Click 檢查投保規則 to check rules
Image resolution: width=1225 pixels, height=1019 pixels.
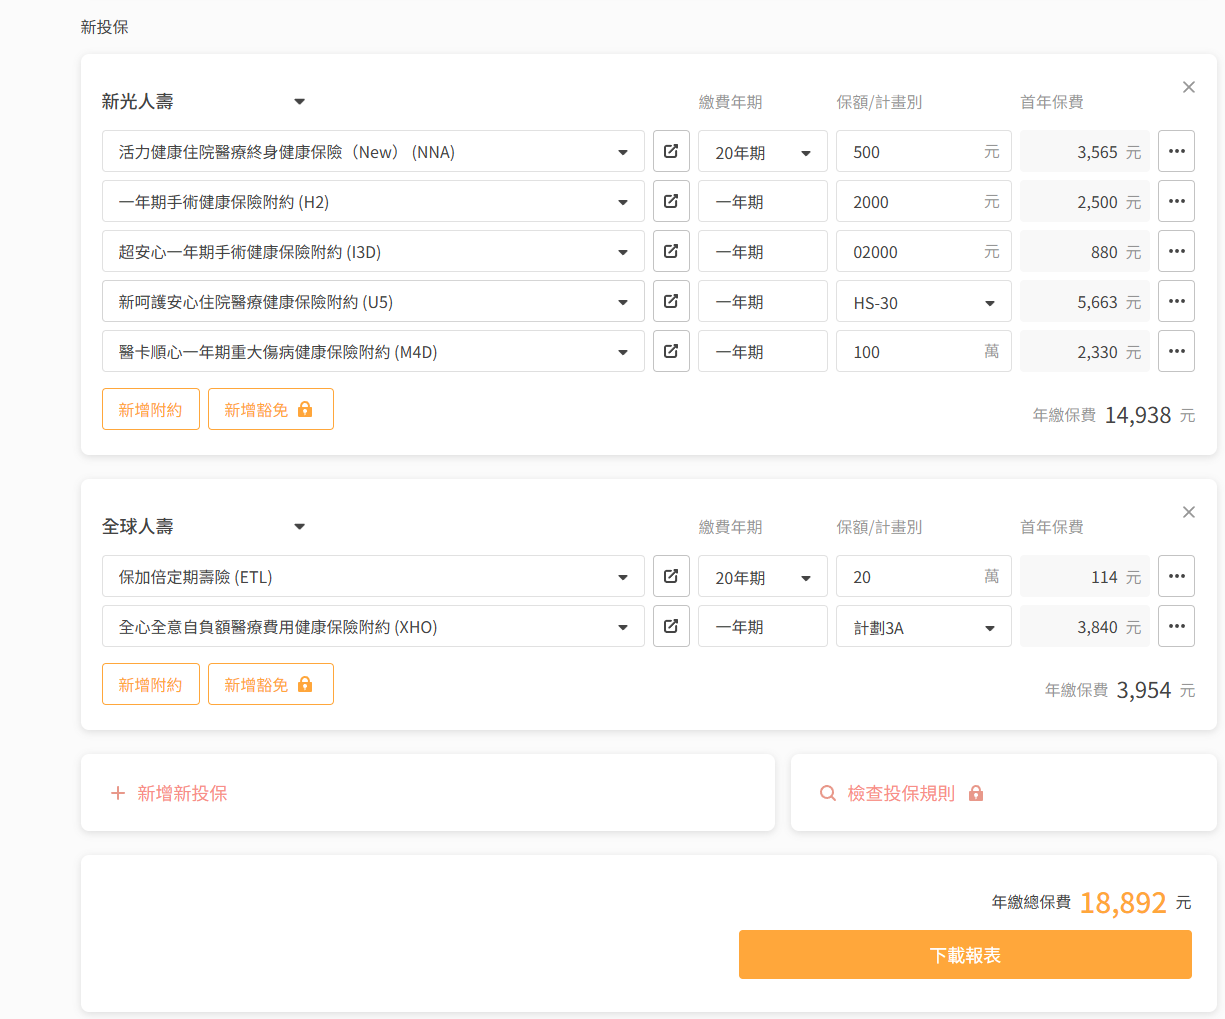click(x=901, y=793)
